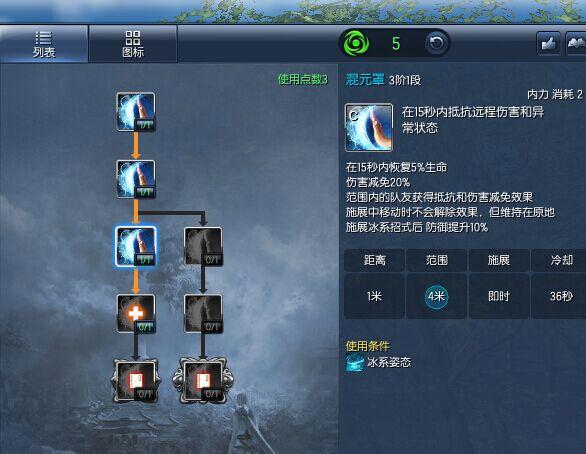
Task: Click the 即时 cast time cell
Action: (499, 296)
